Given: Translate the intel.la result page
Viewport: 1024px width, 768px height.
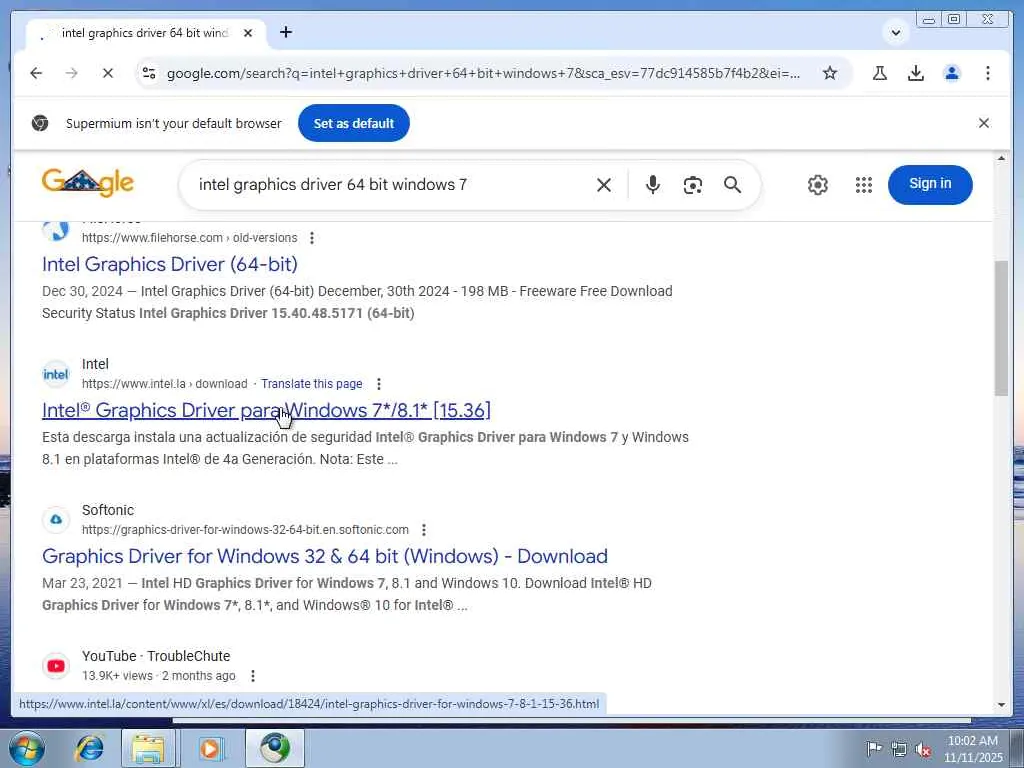Looking at the screenshot, I should 312,384.
